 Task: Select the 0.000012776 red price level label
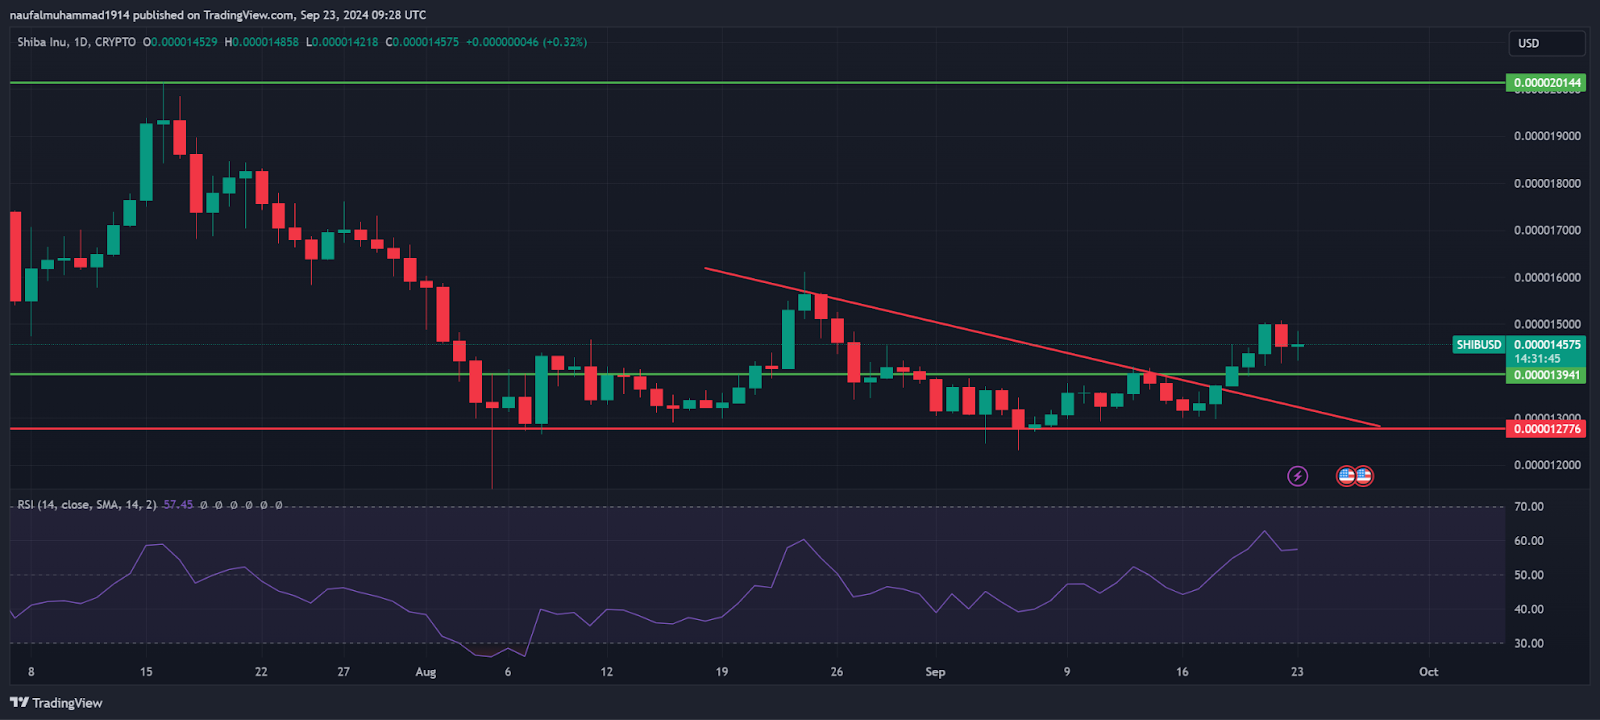tap(1546, 429)
